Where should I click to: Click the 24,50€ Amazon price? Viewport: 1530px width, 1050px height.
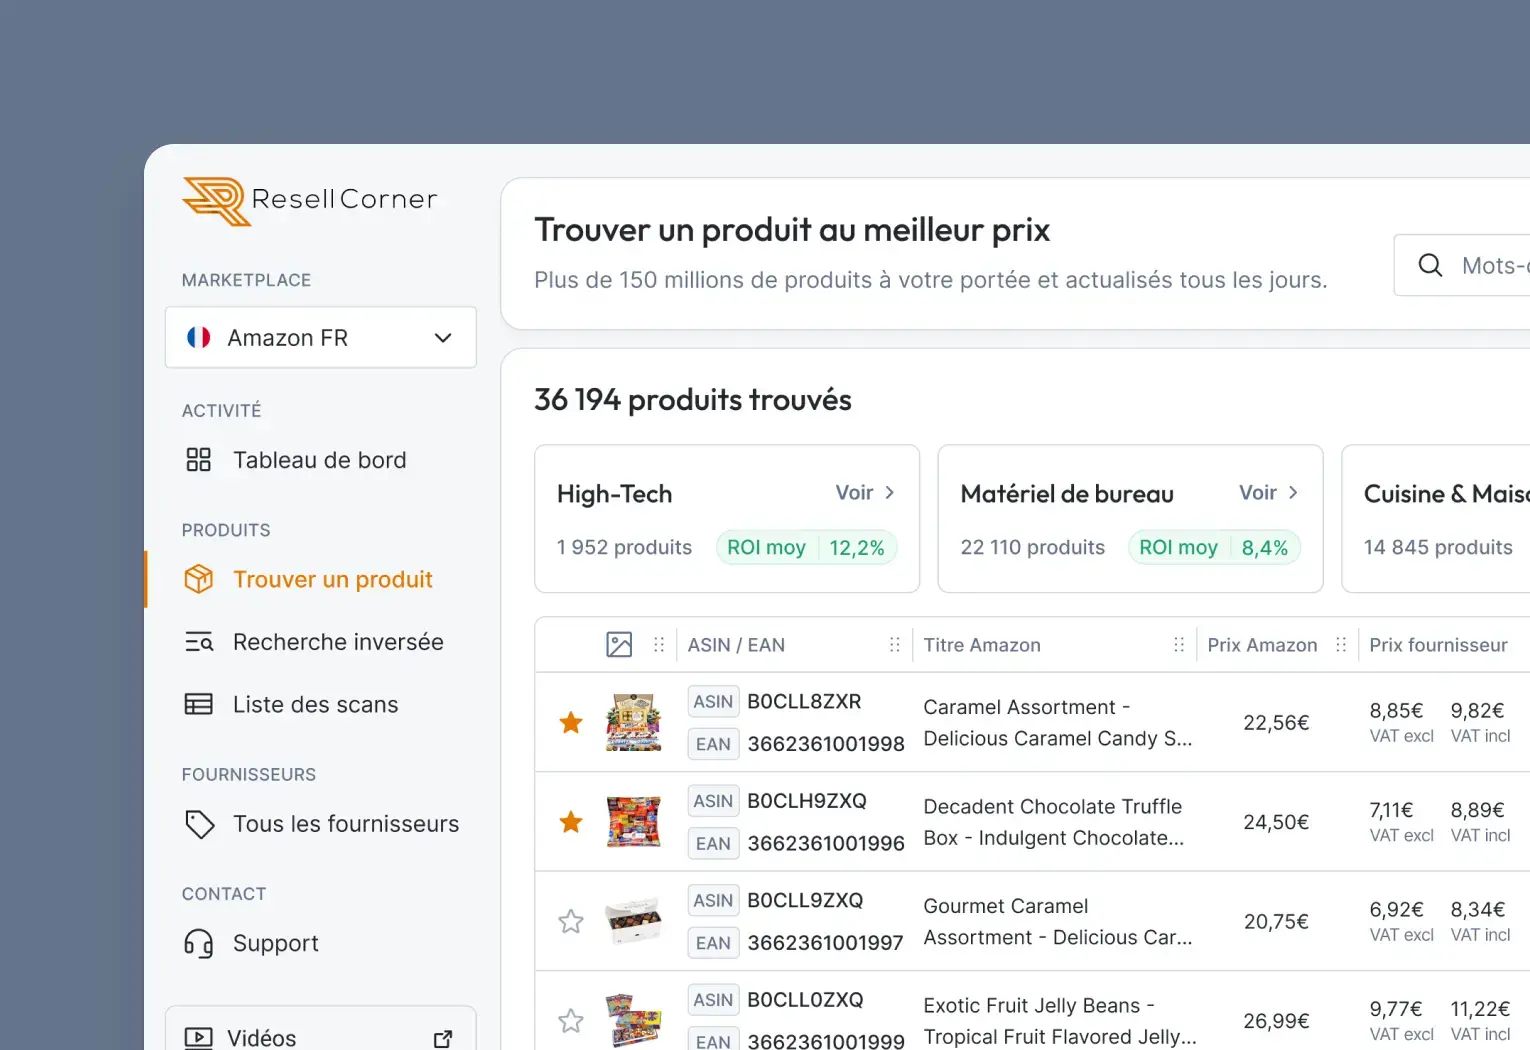point(1276,822)
